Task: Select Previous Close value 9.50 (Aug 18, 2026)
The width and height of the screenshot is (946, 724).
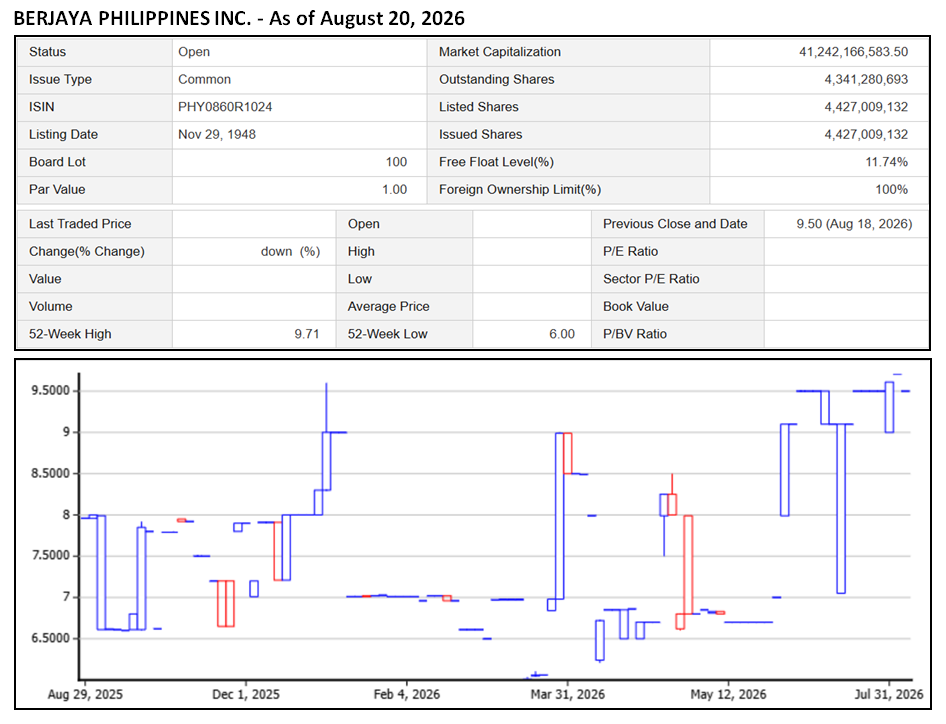Action: tap(854, 224)
